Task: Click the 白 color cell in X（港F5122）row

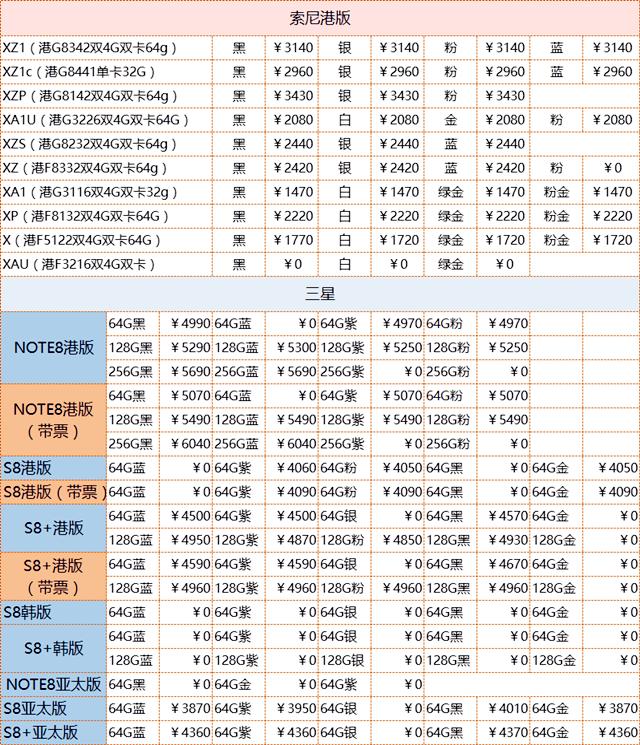Action: click(x=344, y=240)
